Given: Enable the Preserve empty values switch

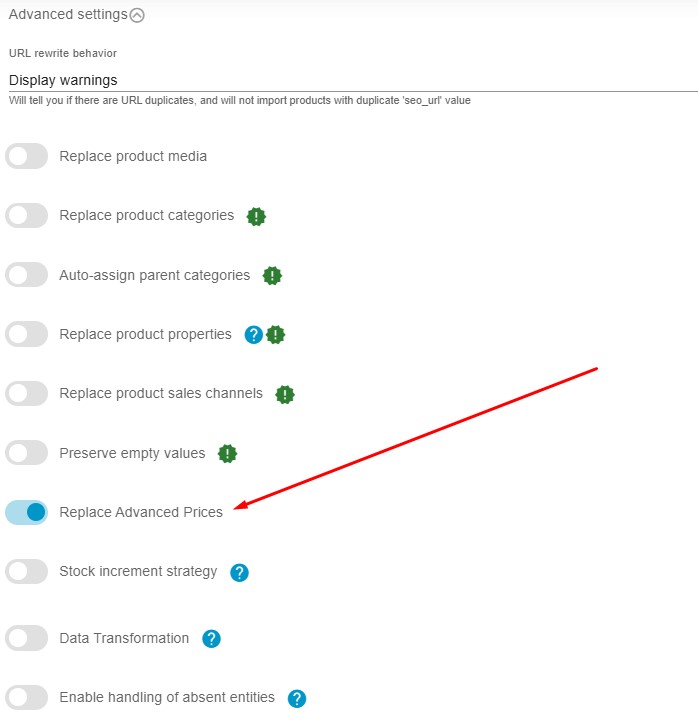Looking at the screenshot, I should tap(27, 454).
